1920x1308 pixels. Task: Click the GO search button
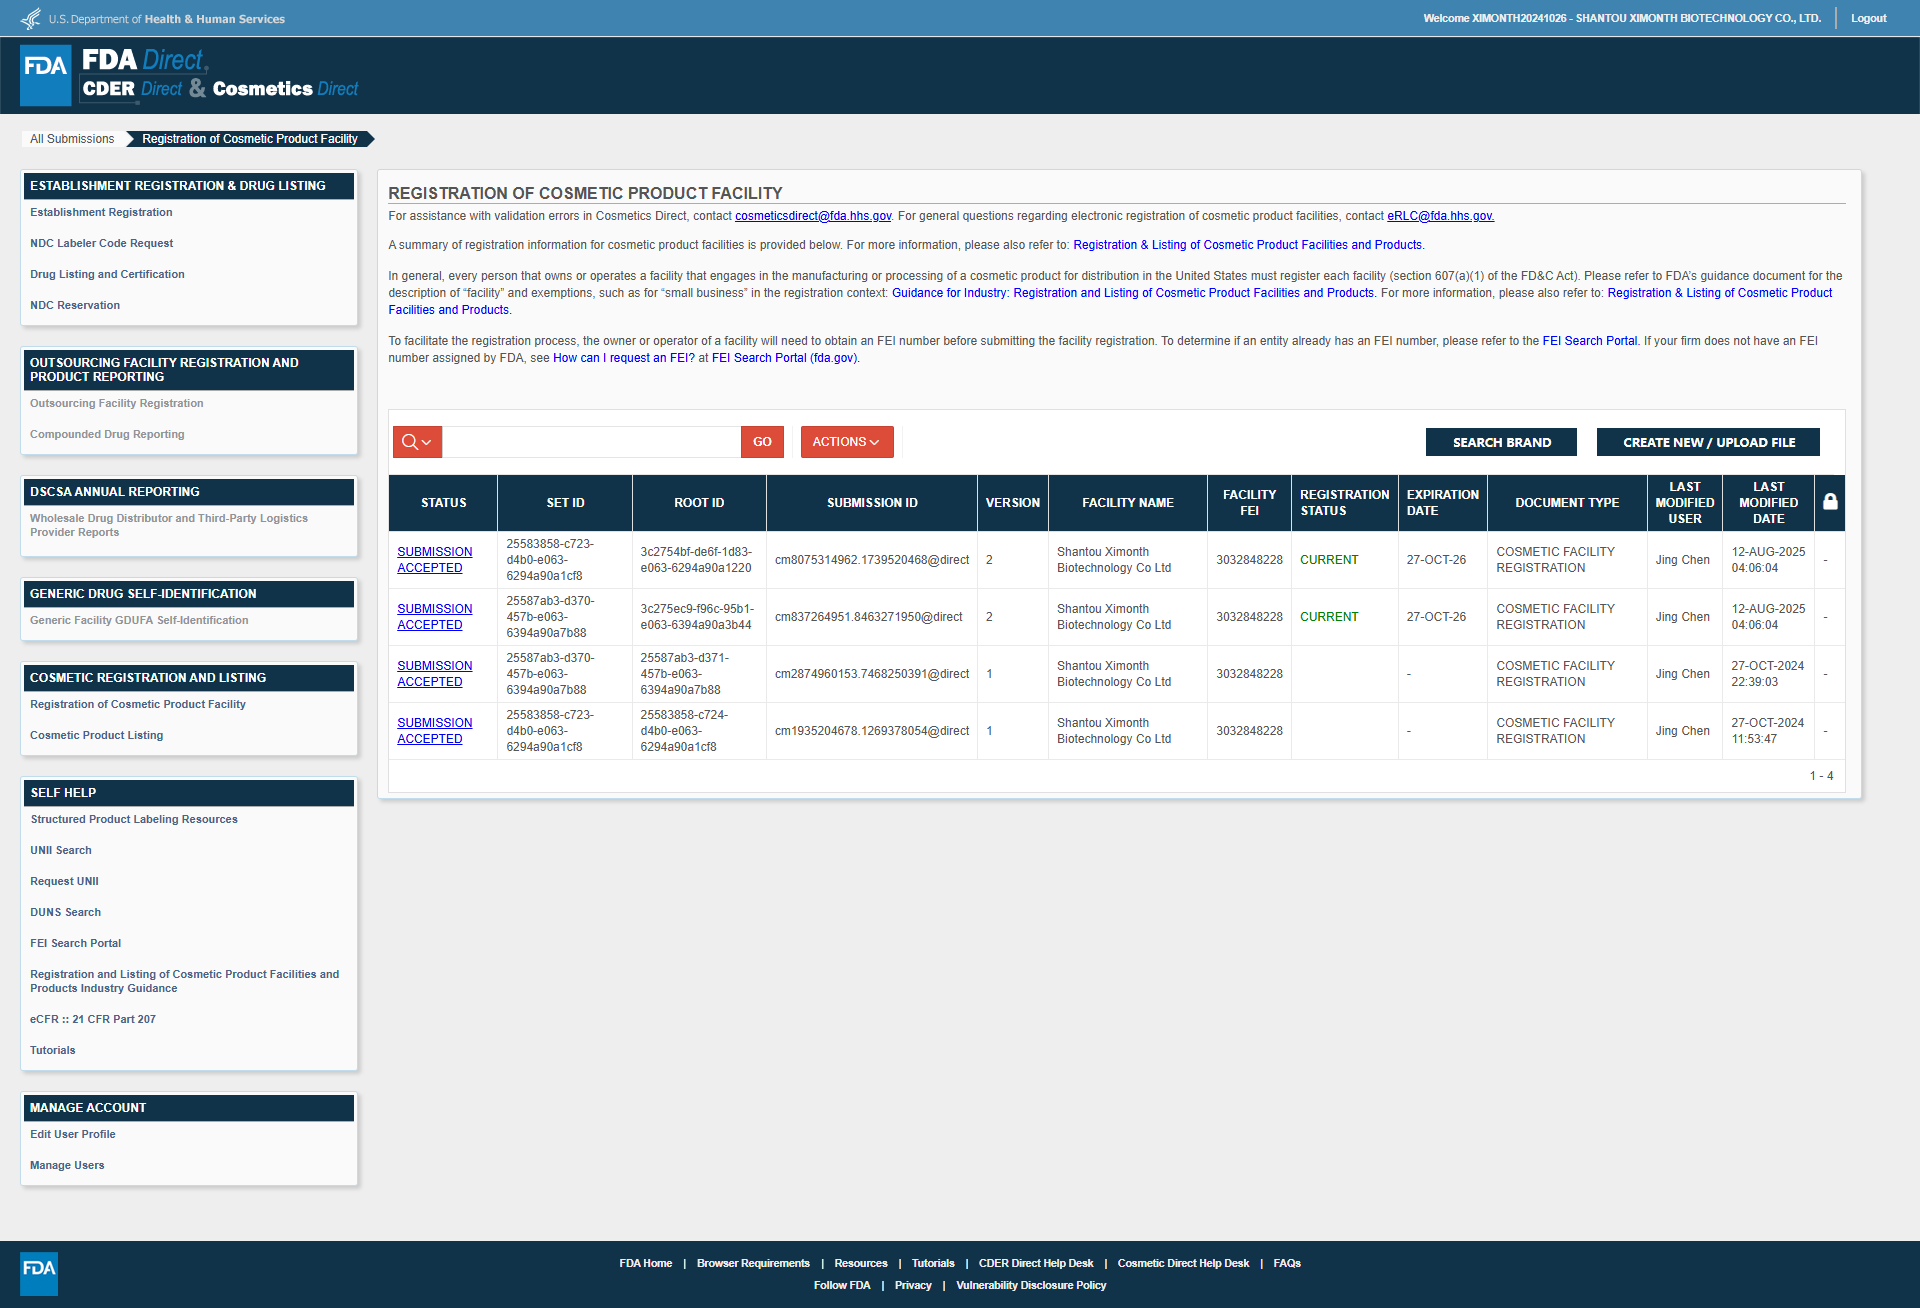[x=762, y=442]
